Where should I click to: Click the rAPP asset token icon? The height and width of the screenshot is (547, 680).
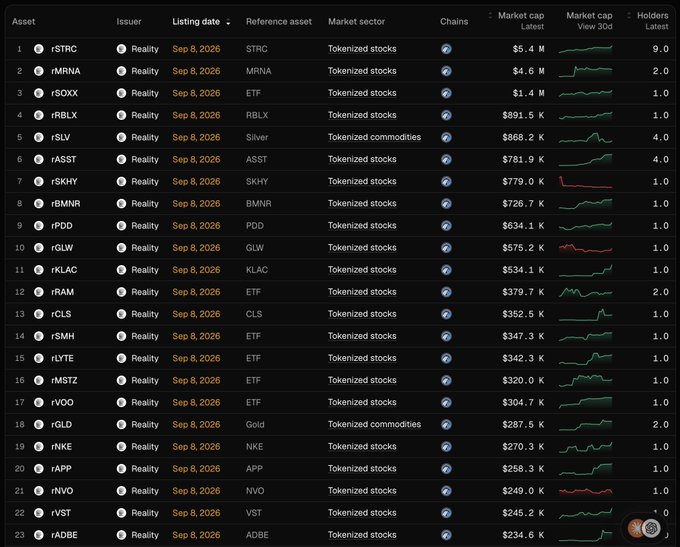tap(39, 469)
